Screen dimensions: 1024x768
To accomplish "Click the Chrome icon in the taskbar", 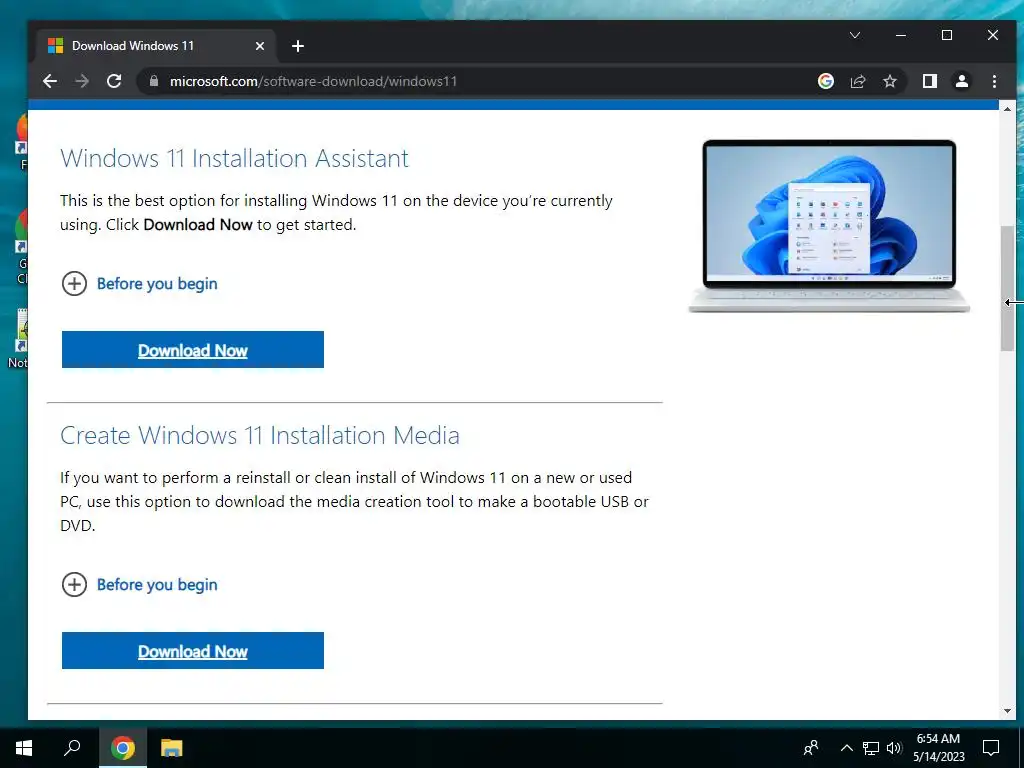I will pos(123,748).
